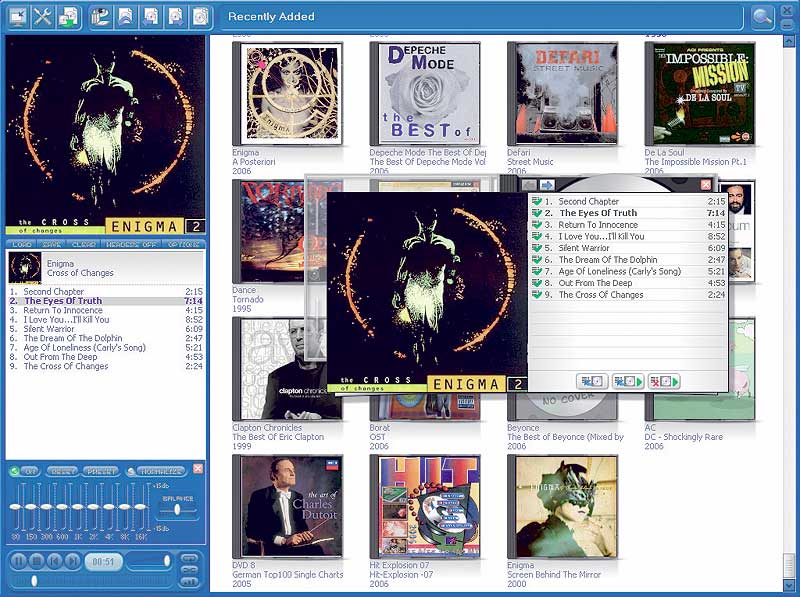Skip to the next track
This screenshot has height=597, width=800.
tap(72, 561)
